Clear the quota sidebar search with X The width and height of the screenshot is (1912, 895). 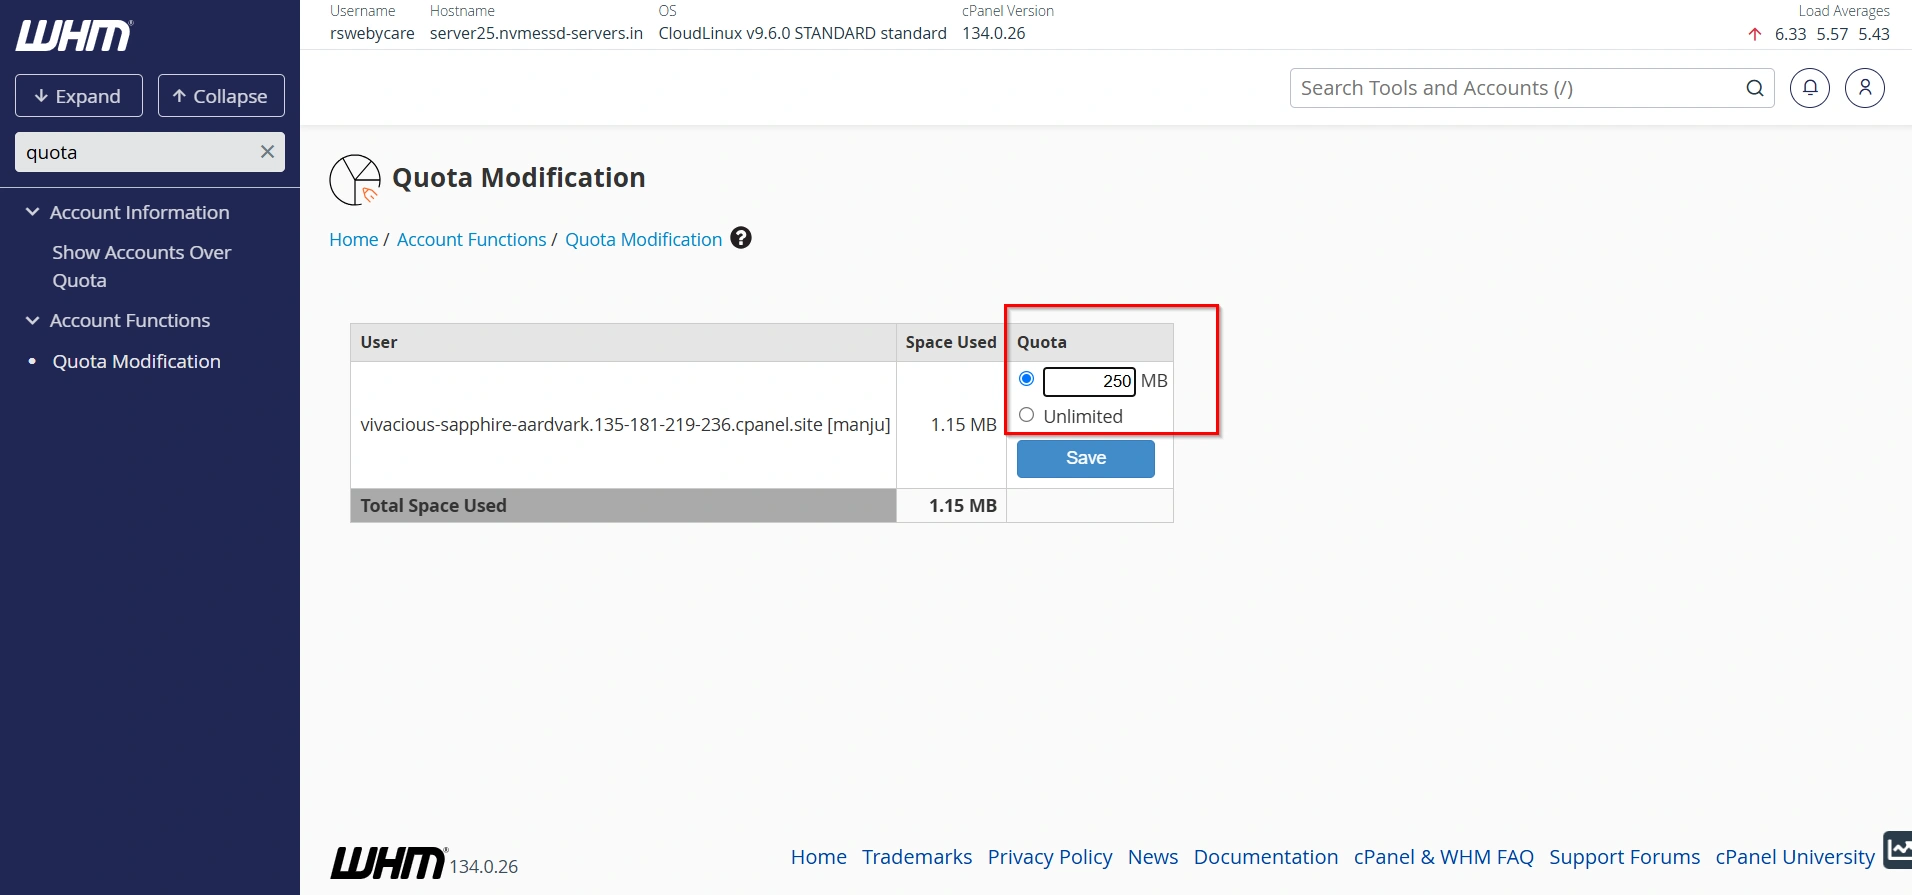pyautogui.click(x=267, y=152)
